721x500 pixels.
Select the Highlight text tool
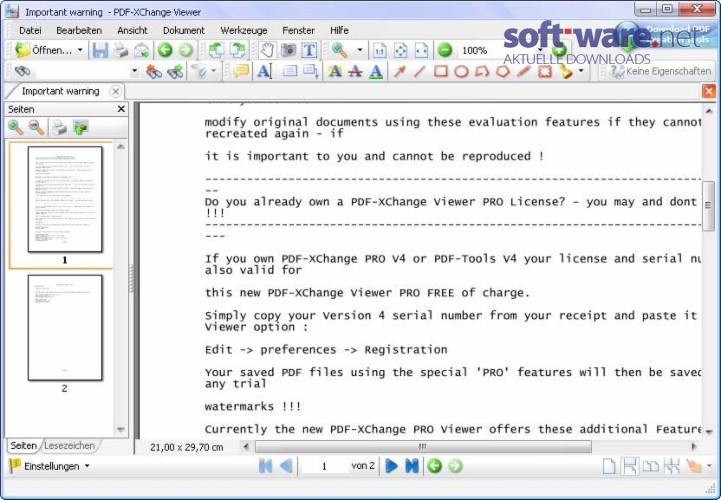(x=335, y=71)
